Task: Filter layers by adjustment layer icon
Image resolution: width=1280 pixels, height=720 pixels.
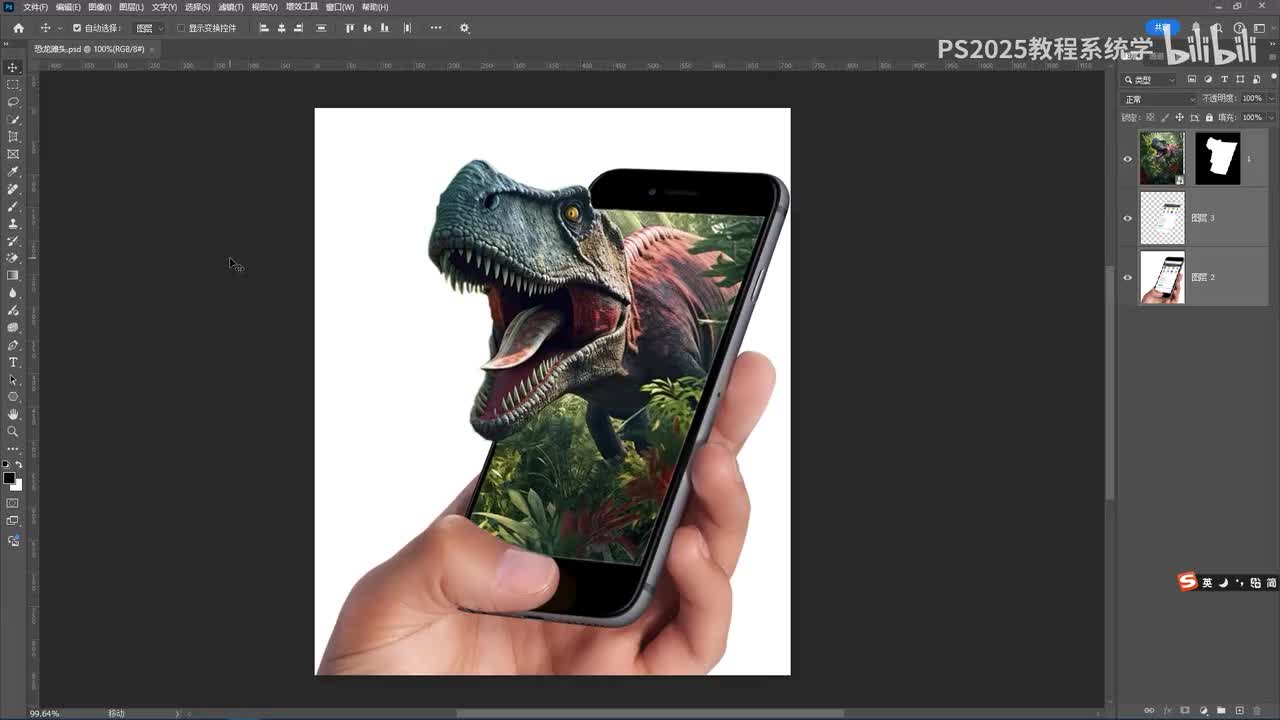Action: [1208, 79]
